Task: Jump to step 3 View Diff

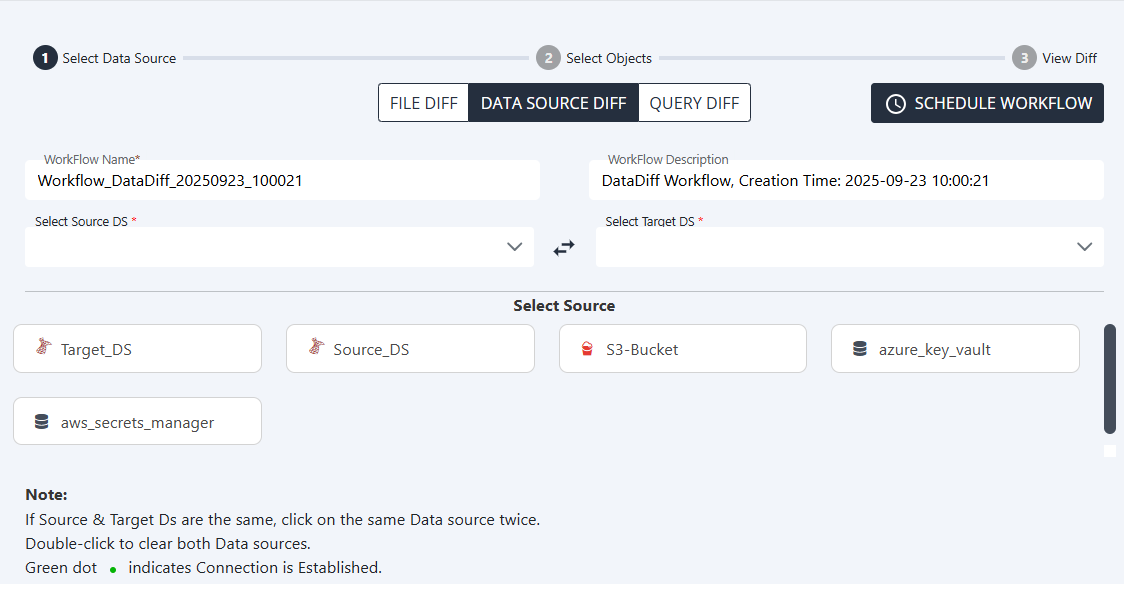Action: tap(1024, 58)
